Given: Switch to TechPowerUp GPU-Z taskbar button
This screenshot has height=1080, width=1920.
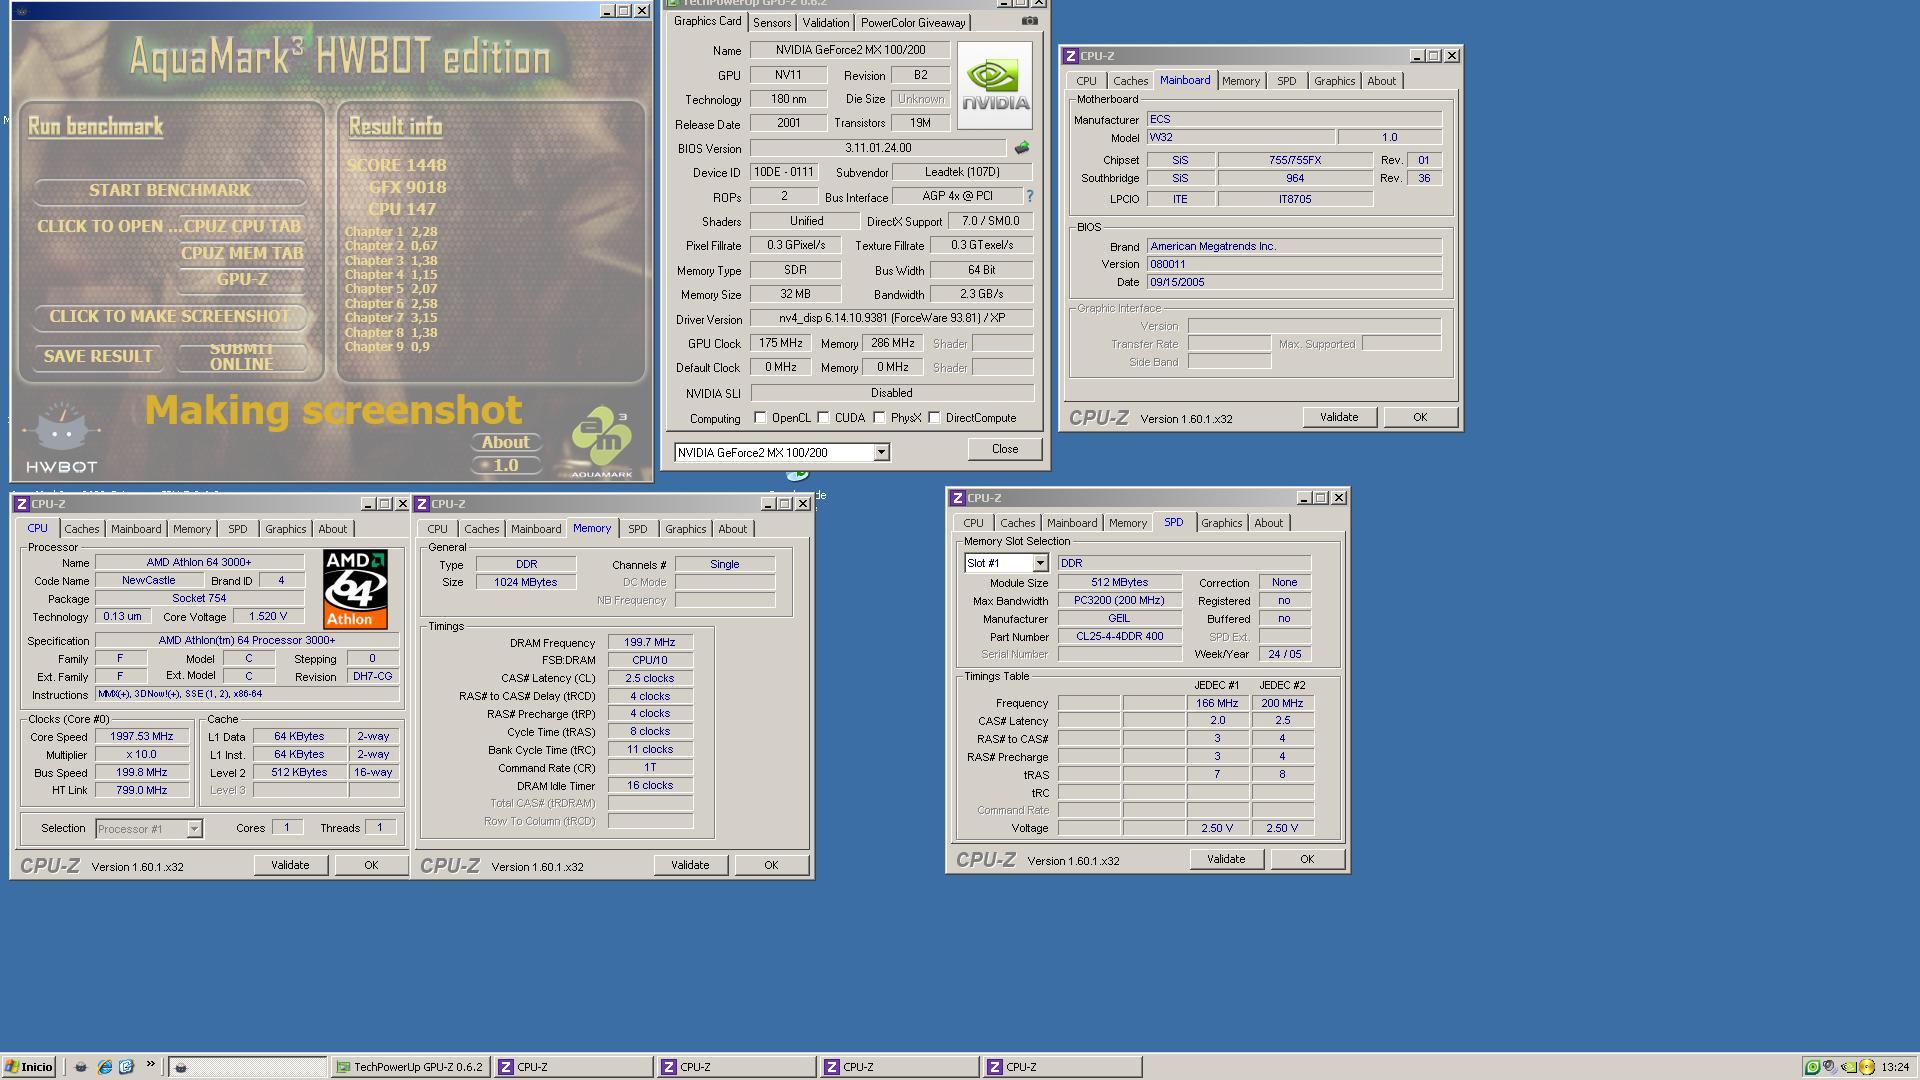Looking at the screenshot, I should coord(410,1067).
